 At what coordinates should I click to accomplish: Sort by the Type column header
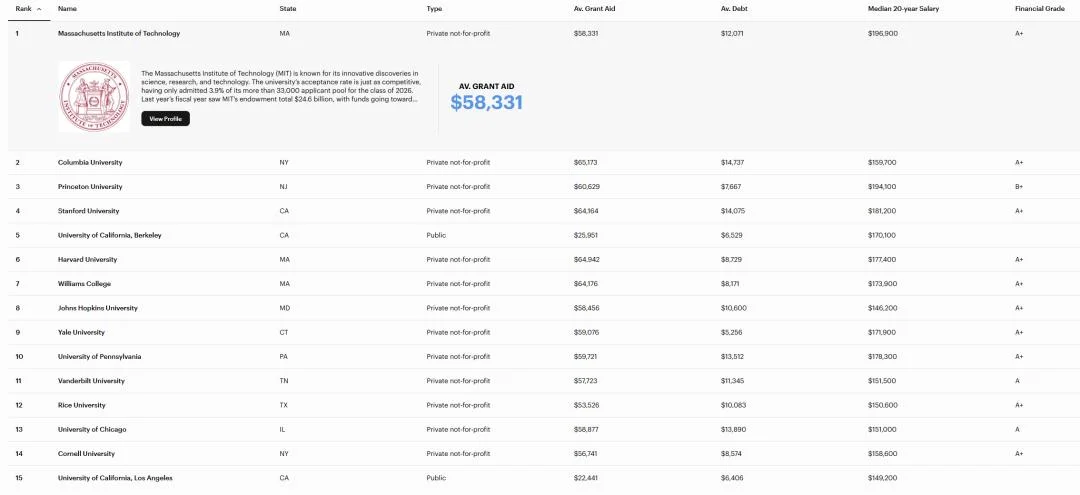point(434,9)
